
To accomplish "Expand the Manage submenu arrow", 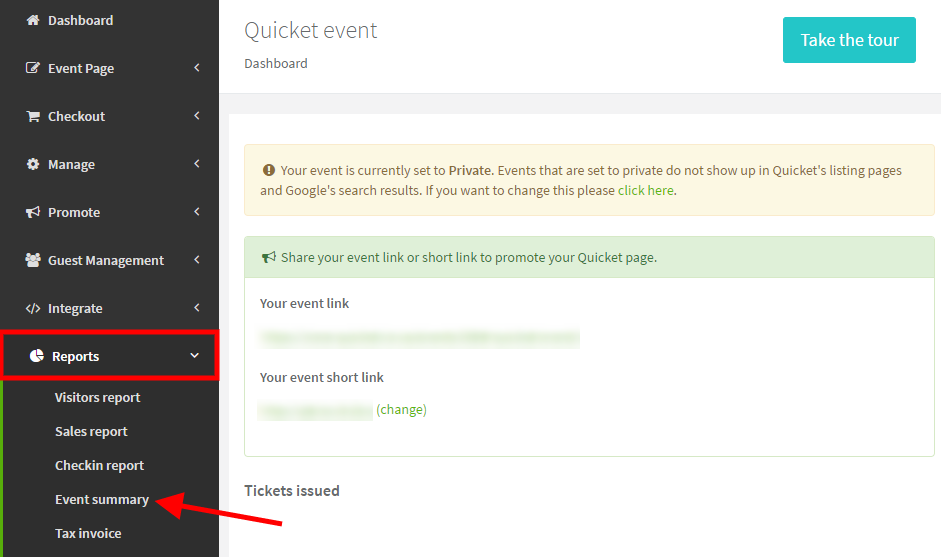I will [x=197, y=164].
